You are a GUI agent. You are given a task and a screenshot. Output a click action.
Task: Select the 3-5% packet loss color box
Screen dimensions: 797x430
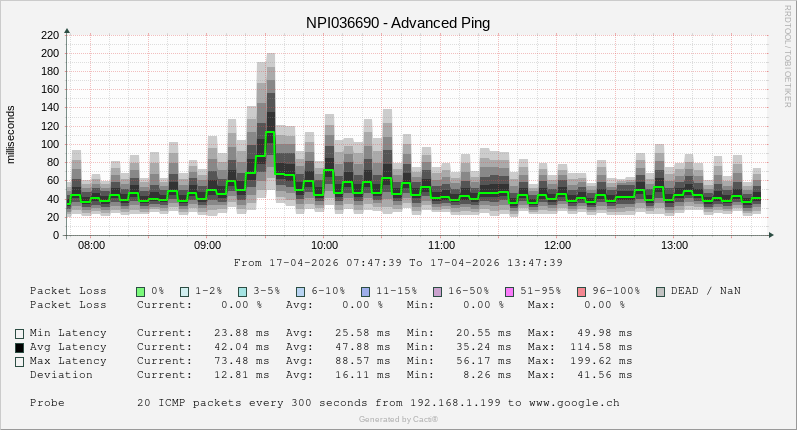point(242,291)
